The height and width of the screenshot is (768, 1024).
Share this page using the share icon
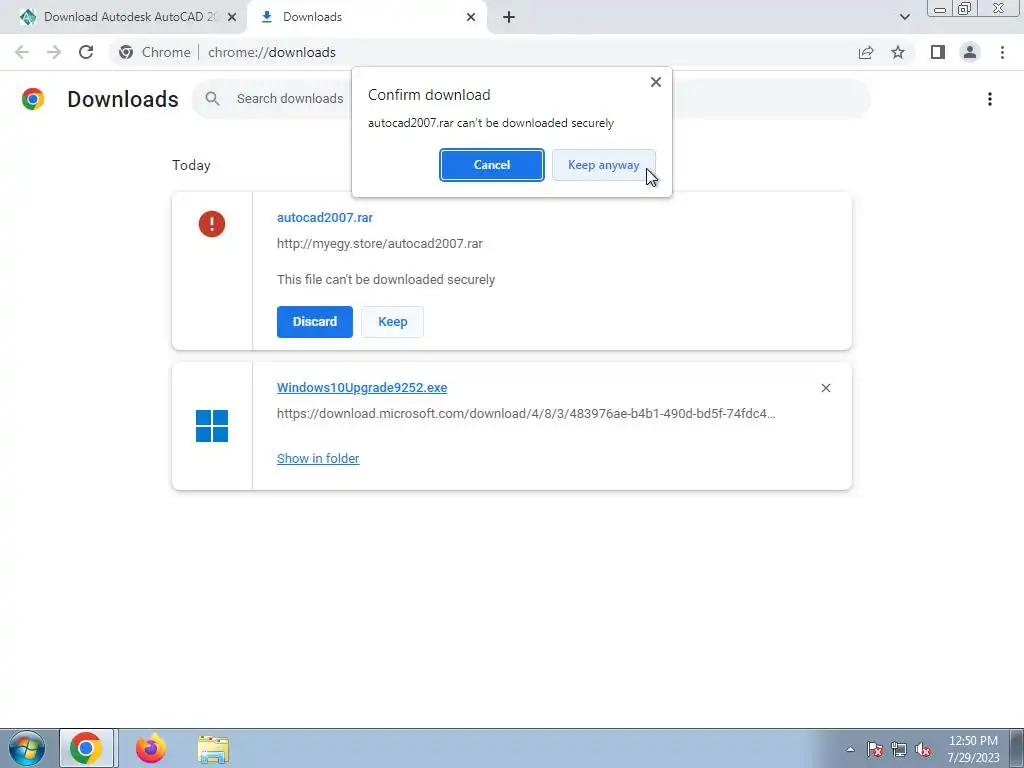[866, 52]
